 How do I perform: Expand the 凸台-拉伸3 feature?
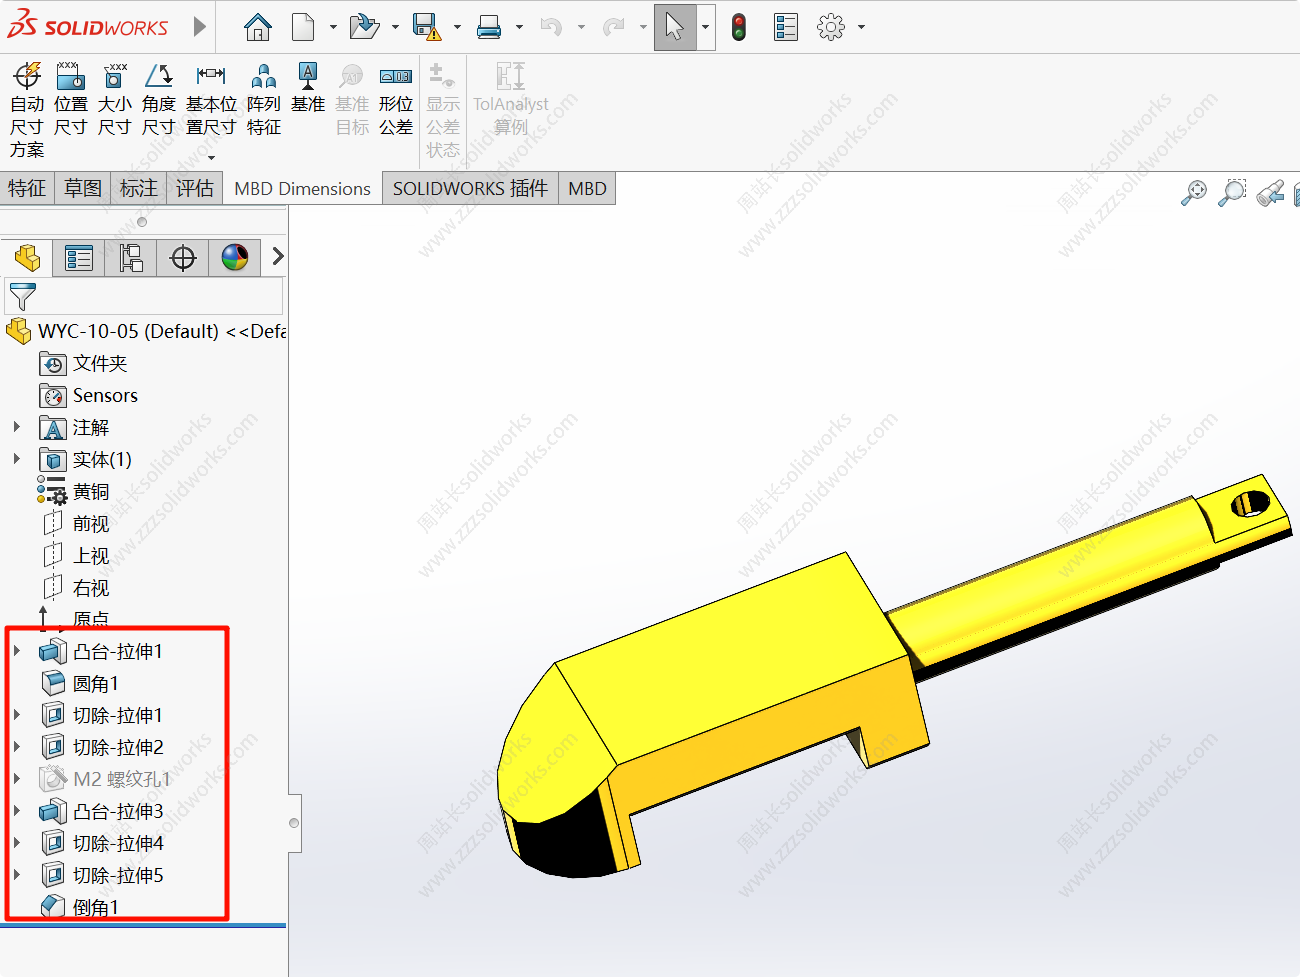[17, 811]
